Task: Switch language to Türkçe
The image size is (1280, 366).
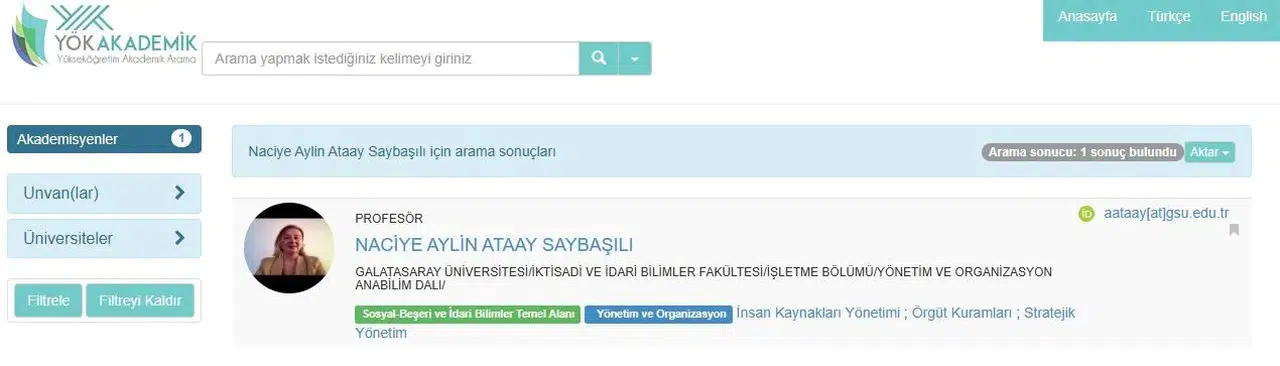Action: [x=1168, y=17]
